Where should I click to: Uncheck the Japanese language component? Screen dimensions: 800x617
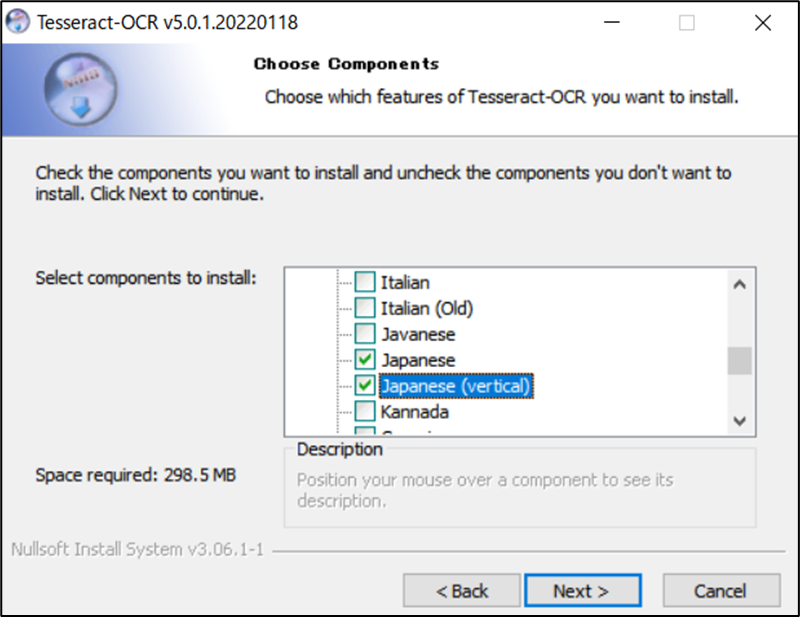pos(366,360)
